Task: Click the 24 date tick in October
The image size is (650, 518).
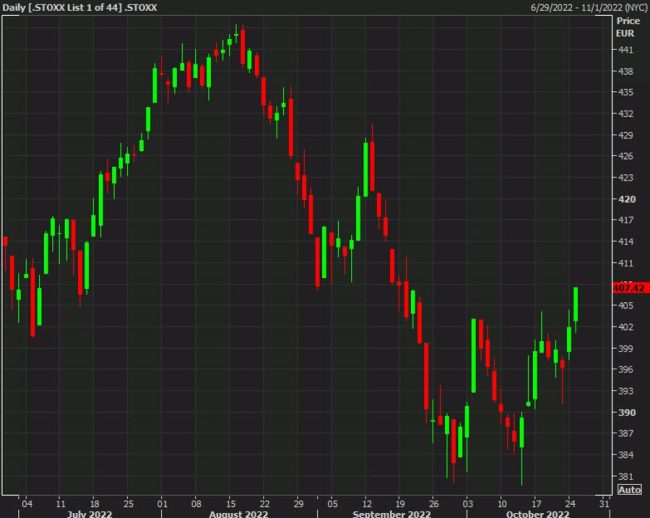Action: 570,502
